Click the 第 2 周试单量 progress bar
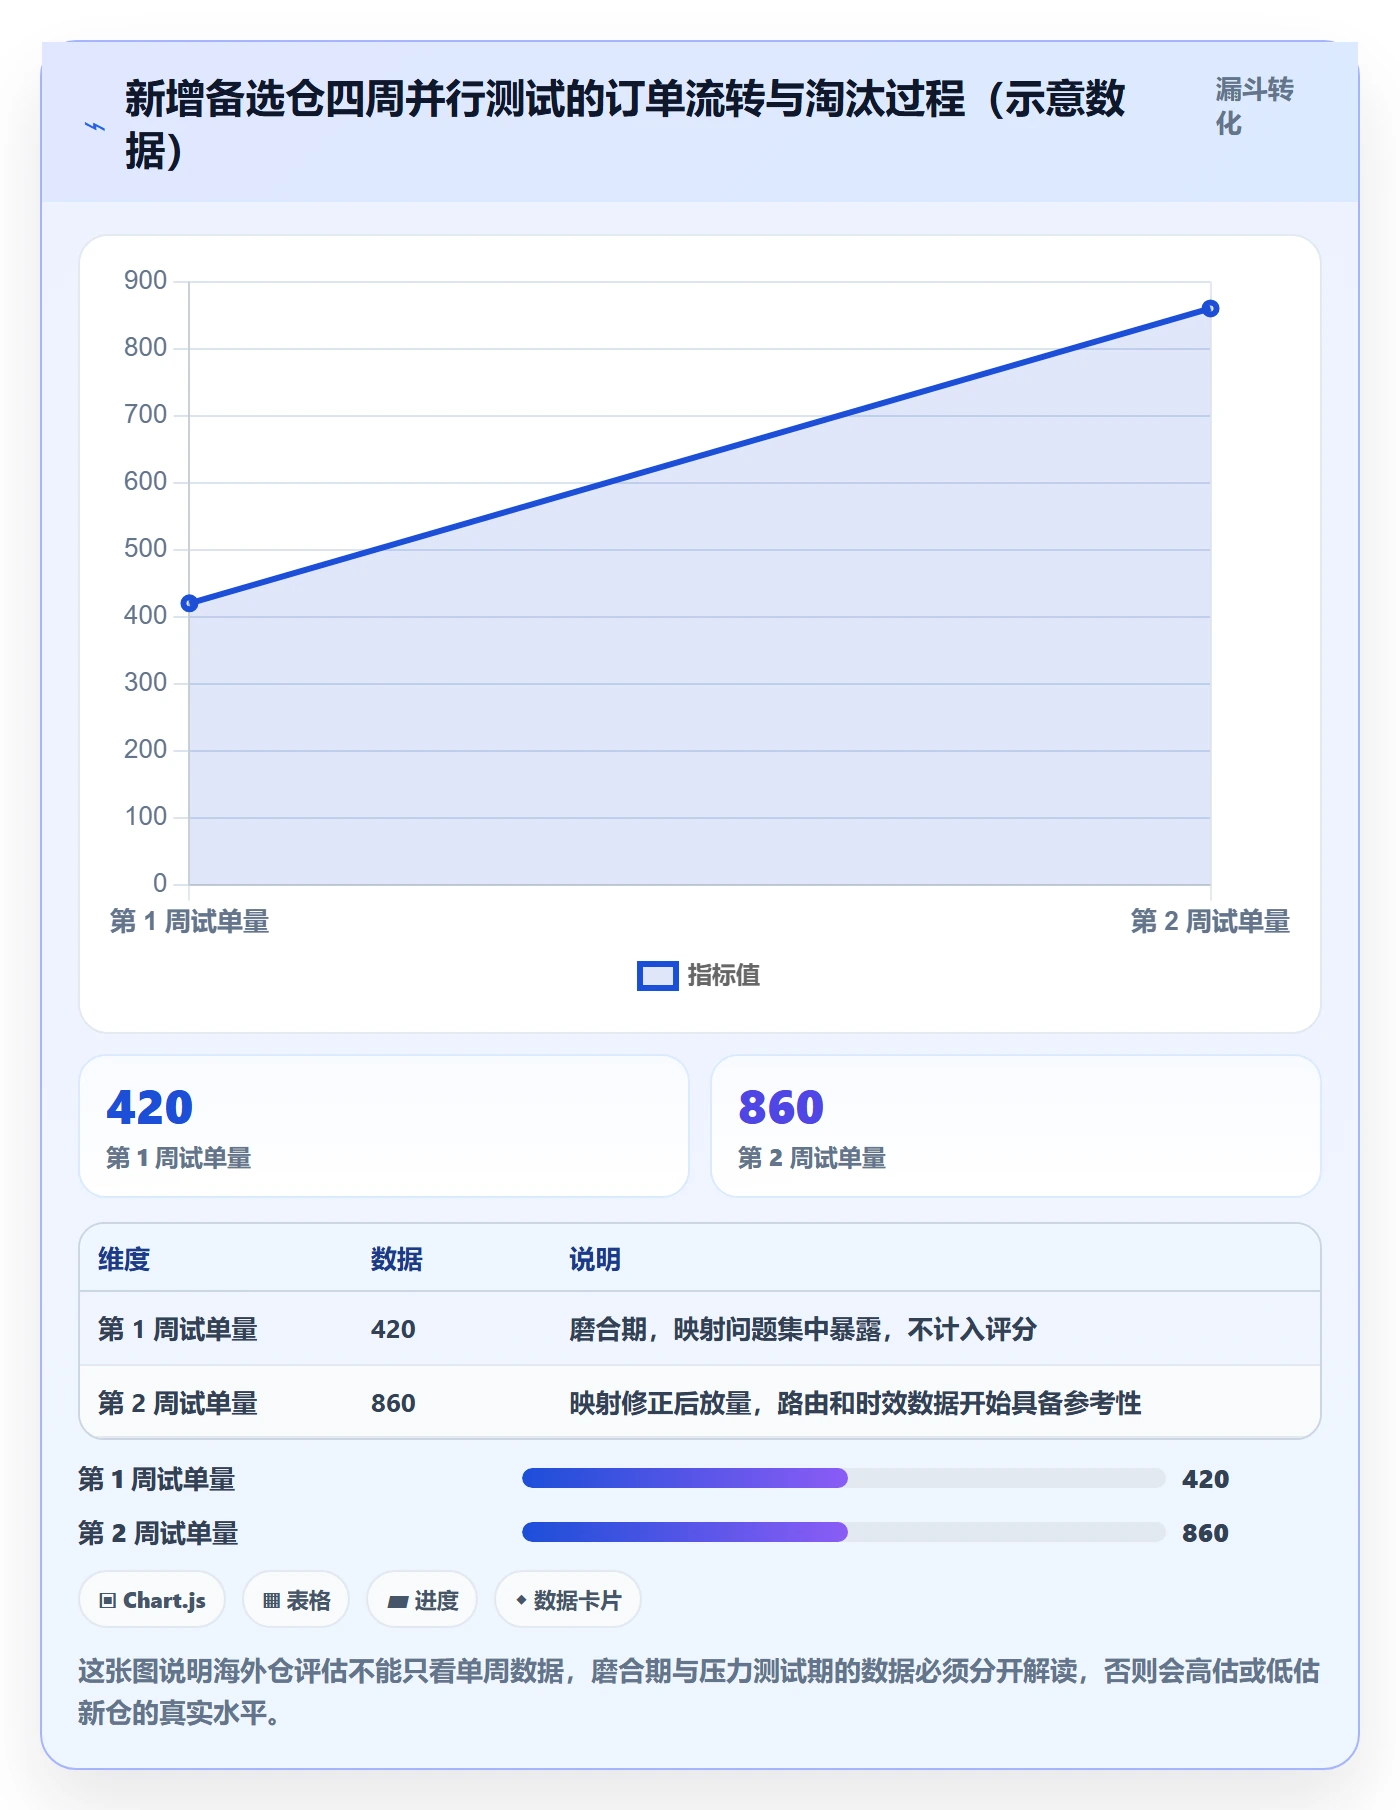 (x=844, y=1532)
